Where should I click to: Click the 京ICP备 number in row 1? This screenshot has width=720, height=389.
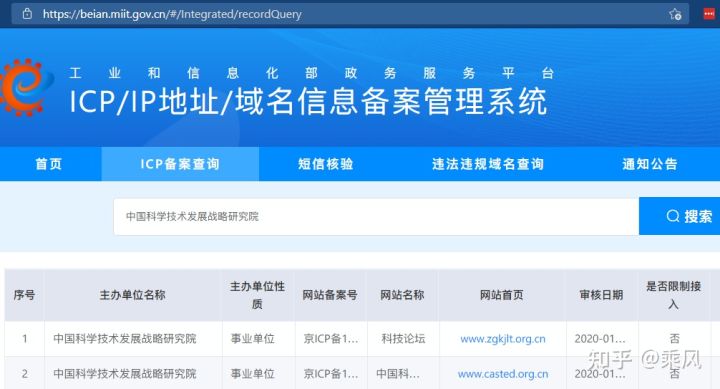tap(331, 339)
